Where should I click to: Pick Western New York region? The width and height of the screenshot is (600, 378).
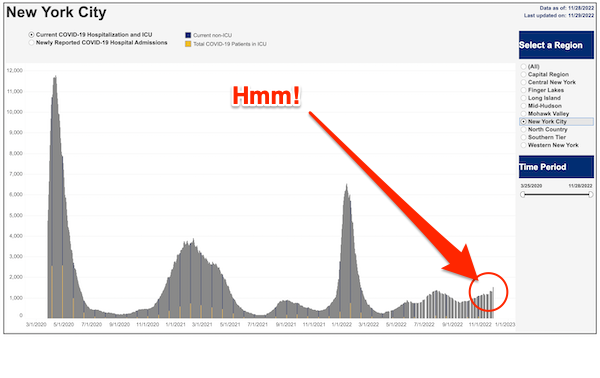click(x=523, y=145)
